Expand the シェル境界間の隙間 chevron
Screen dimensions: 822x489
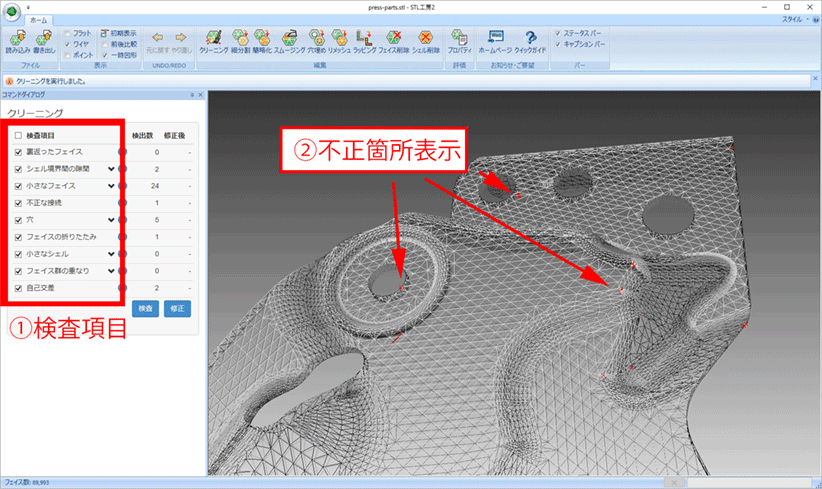click(x=112, y=169)
